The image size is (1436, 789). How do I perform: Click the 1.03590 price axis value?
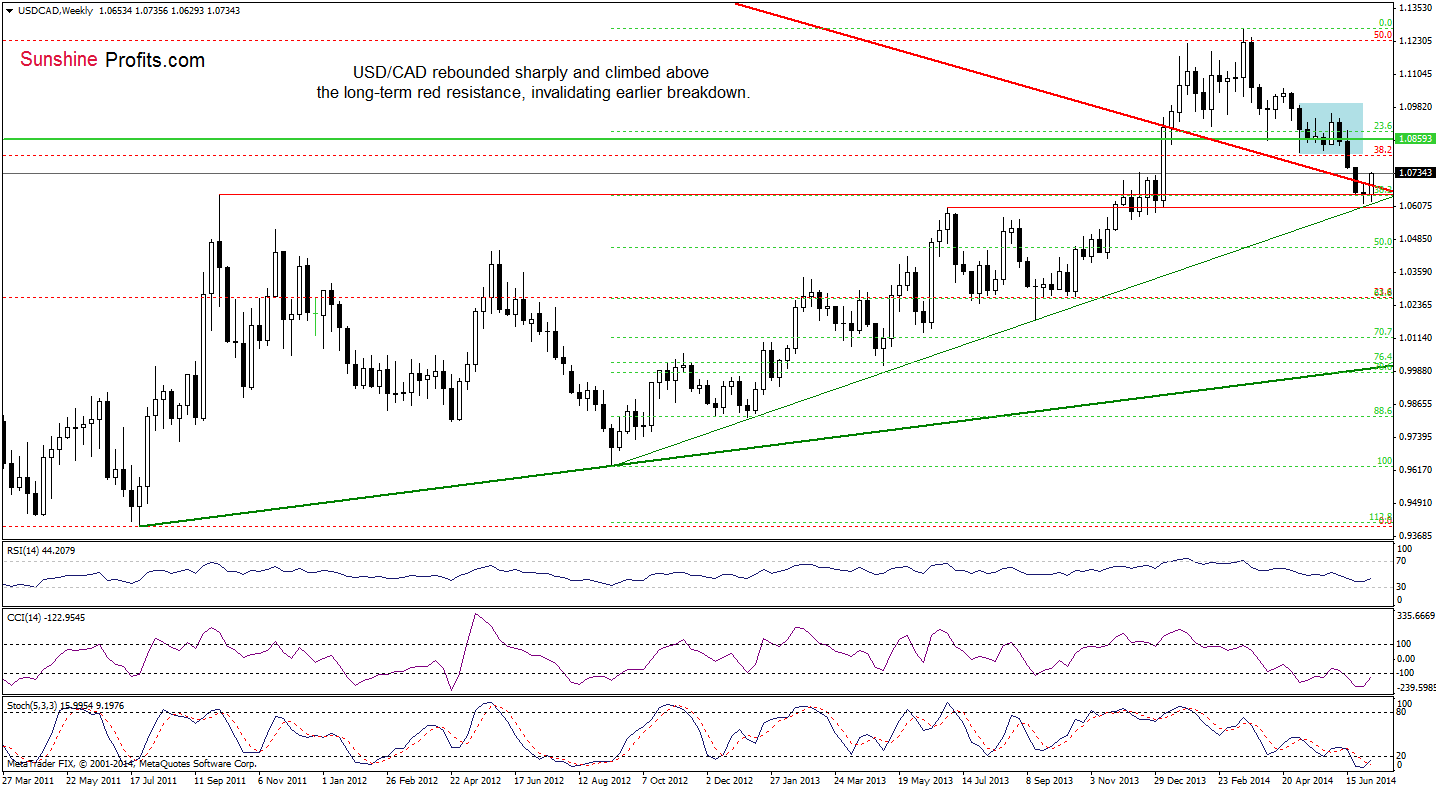tap(1416, 271)
